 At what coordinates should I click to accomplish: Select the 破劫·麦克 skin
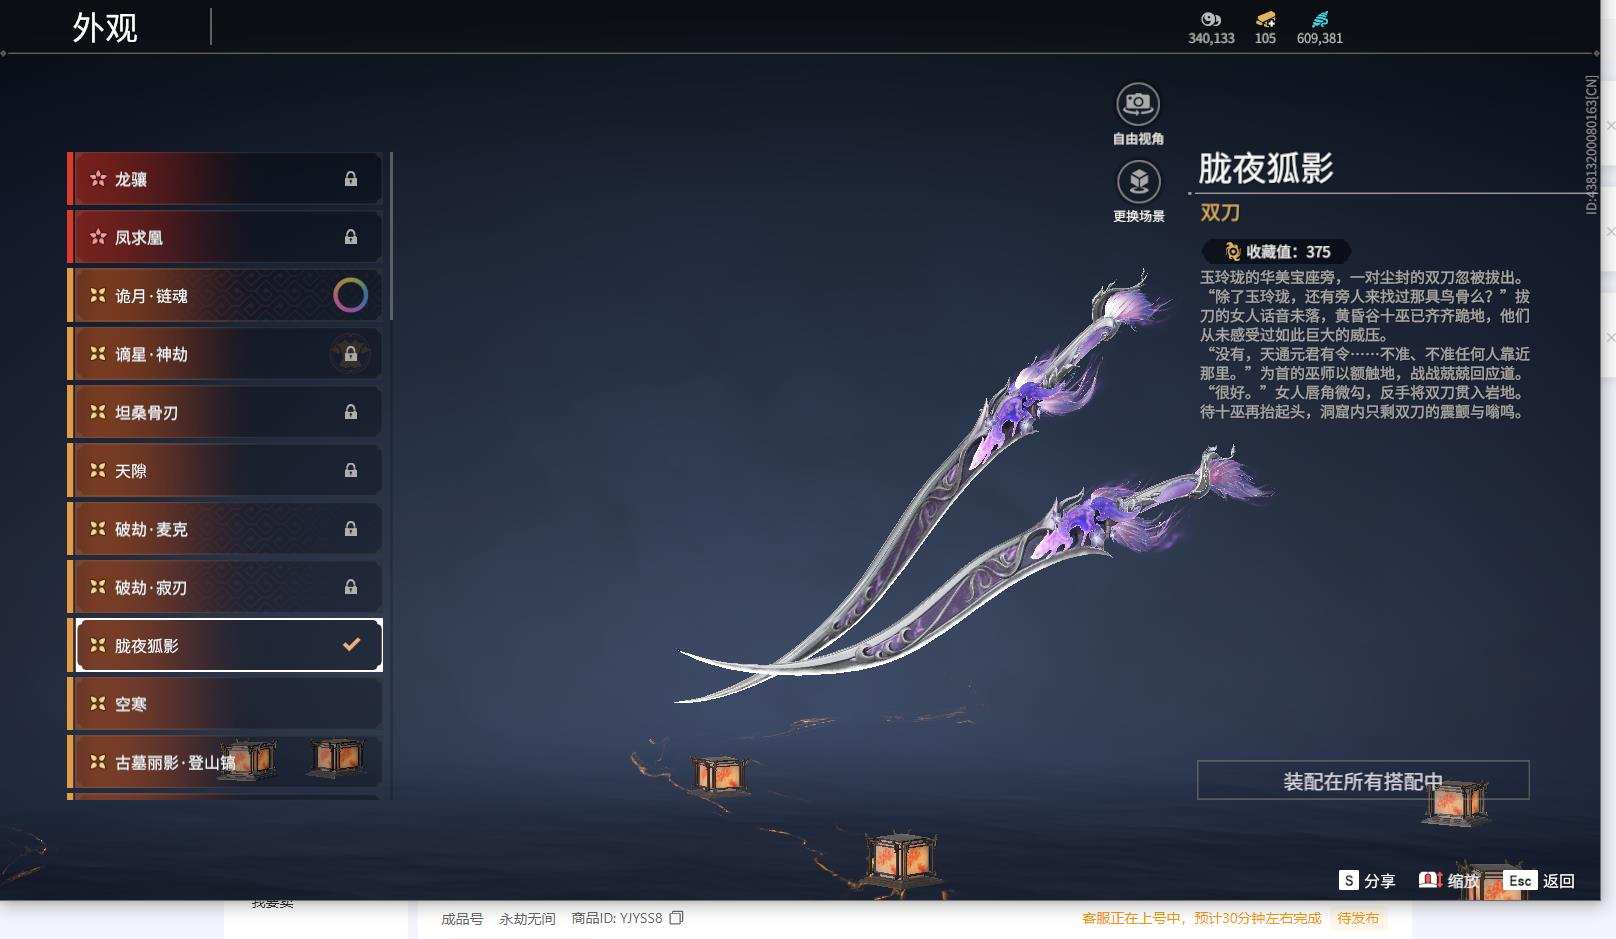point(225,529)
